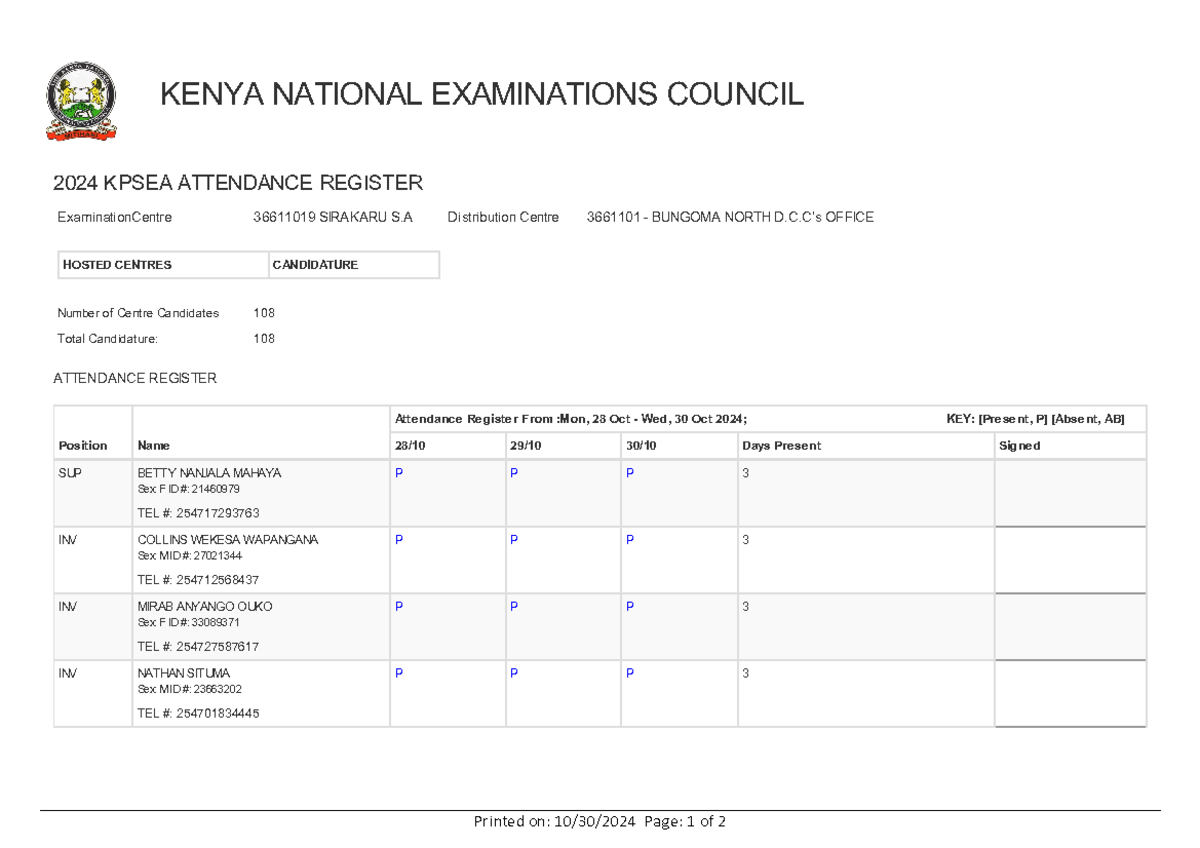Click BETTY NANJALA MAHAYA's Signed cell

click(x=1070, y=493)
